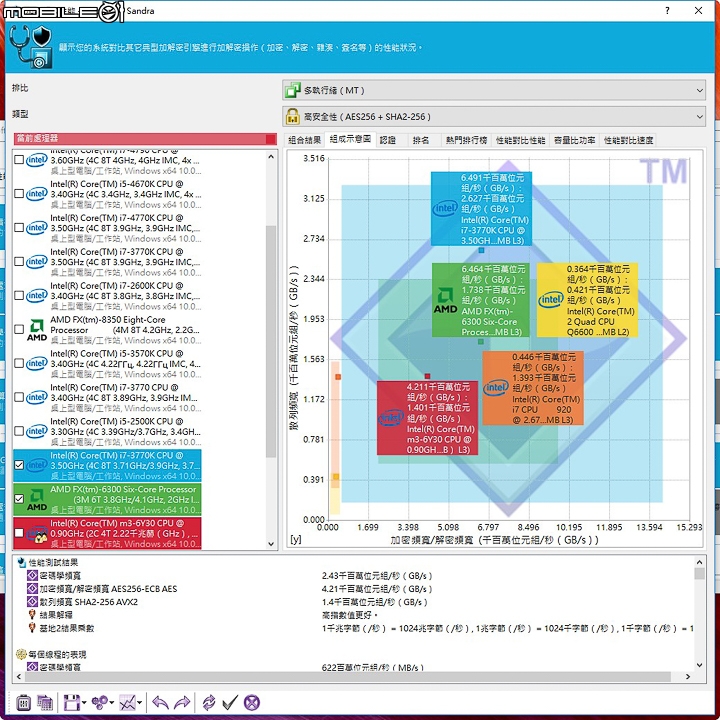The image size is (720, 720).
Task: Open the dropdown arrow beside gears icon
Action: (112, 703)
